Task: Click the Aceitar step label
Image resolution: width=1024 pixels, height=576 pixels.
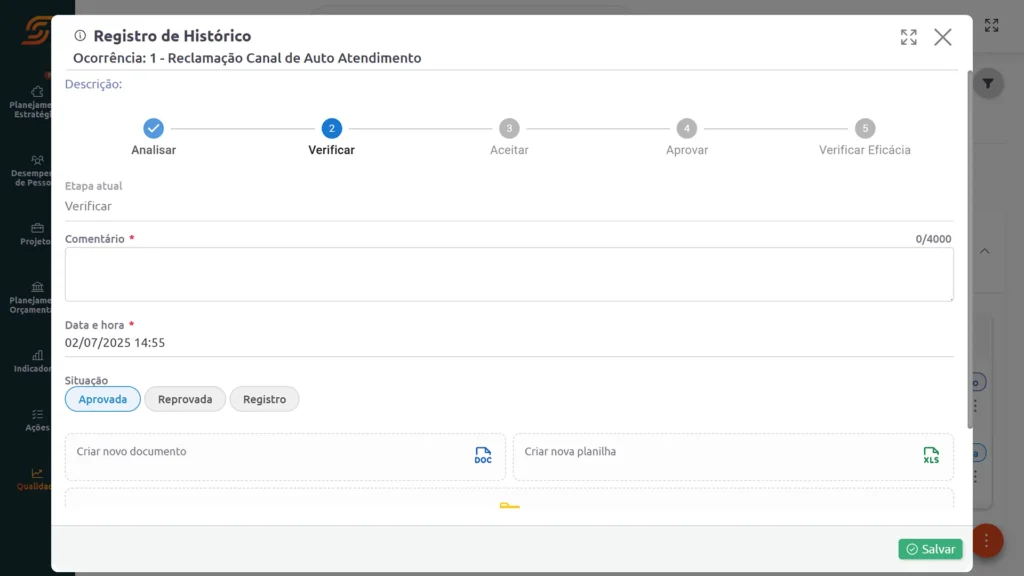Action: click(509, 150)
